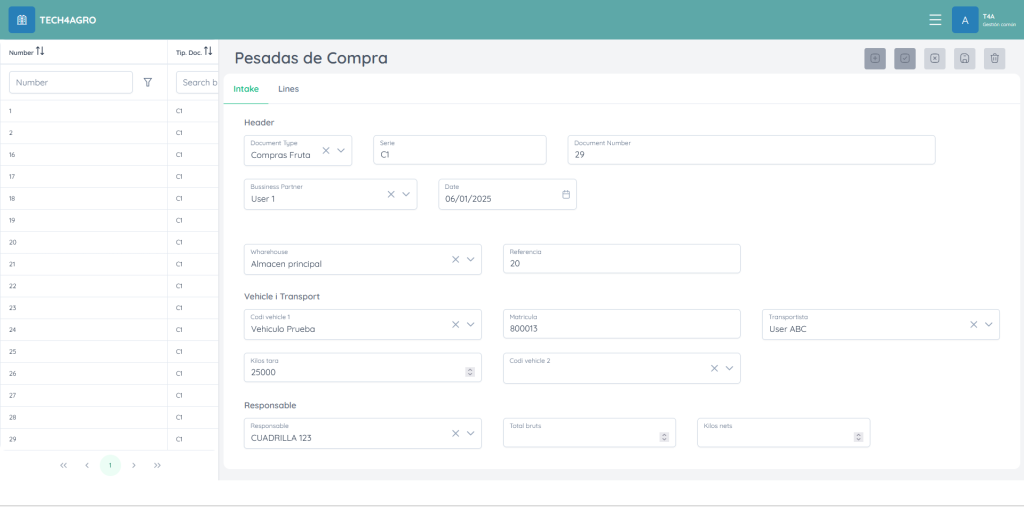Sort the list by Number column
The width and height of the screenshot is (1024, 507).
click(40, 52)
